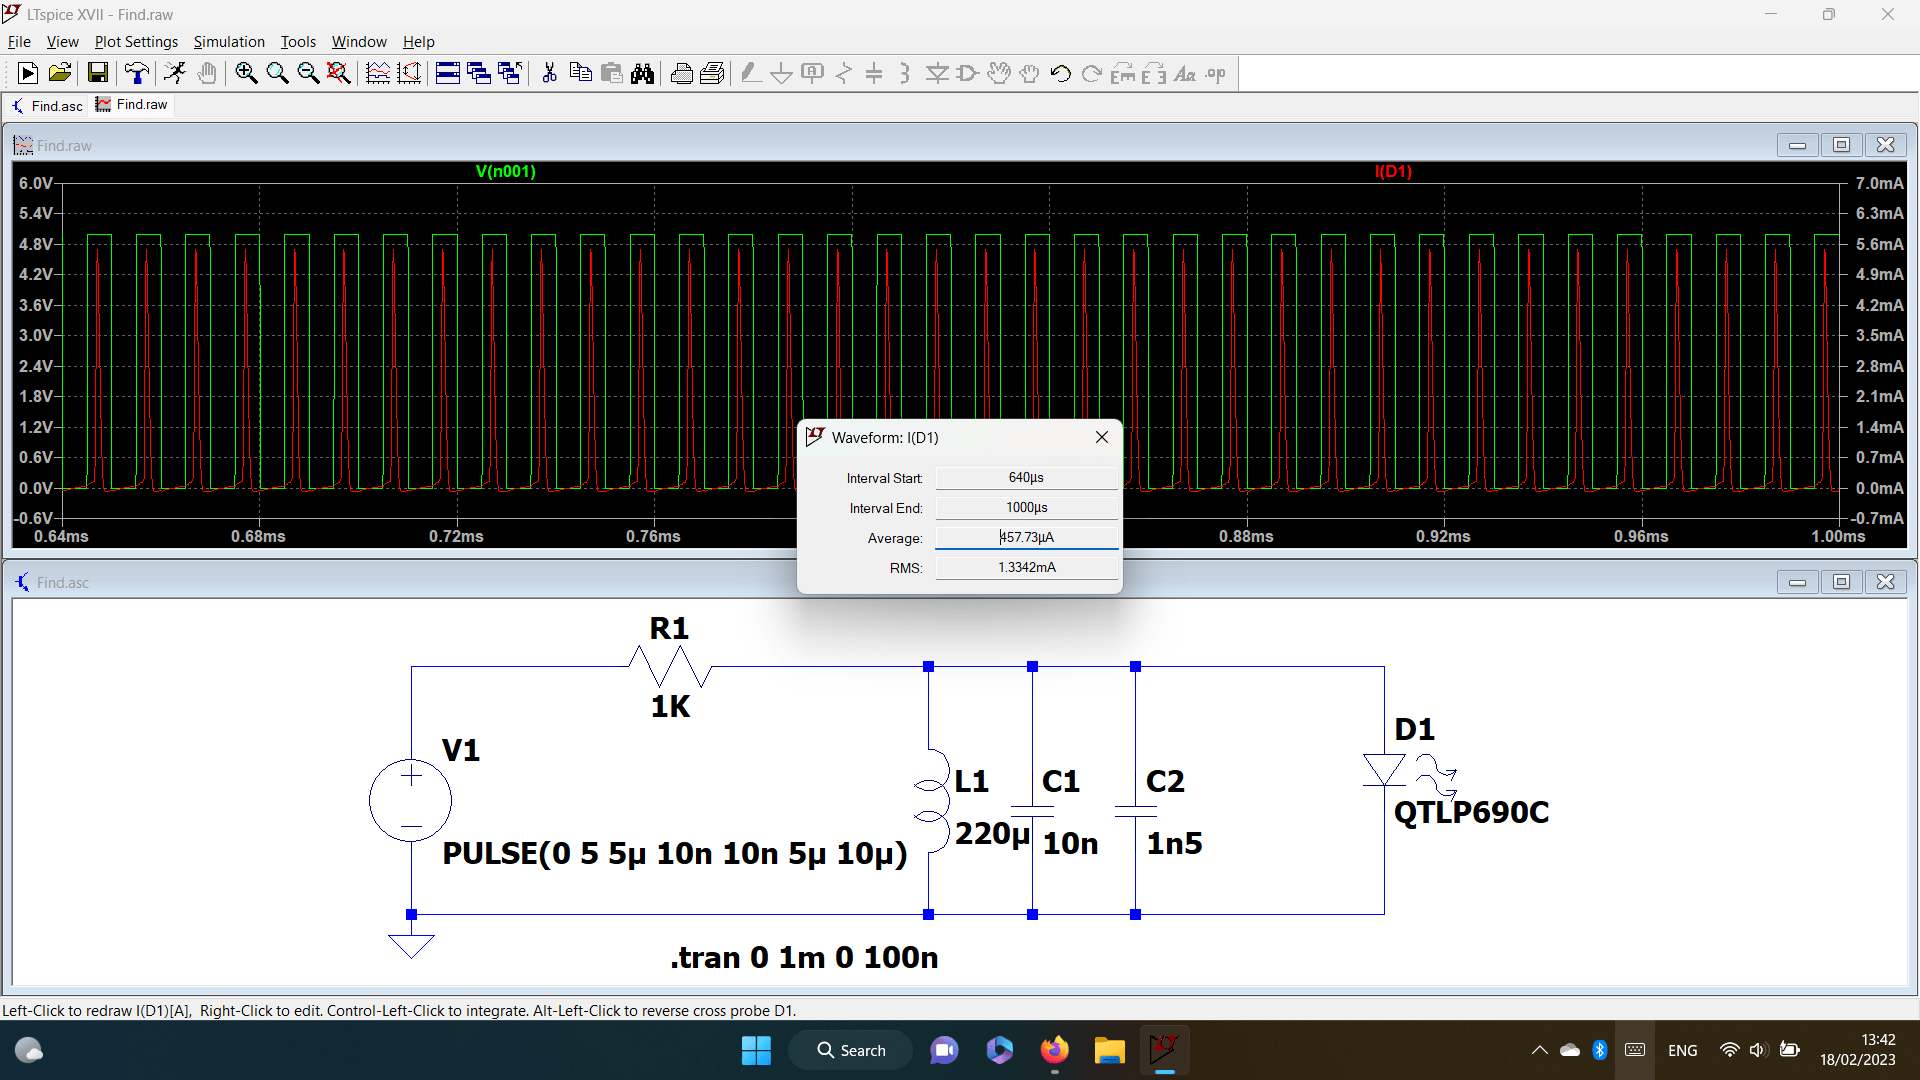This screenshot has width=1920, height=1080.
Task: Select the Place Diode tool
Action: 937,73
